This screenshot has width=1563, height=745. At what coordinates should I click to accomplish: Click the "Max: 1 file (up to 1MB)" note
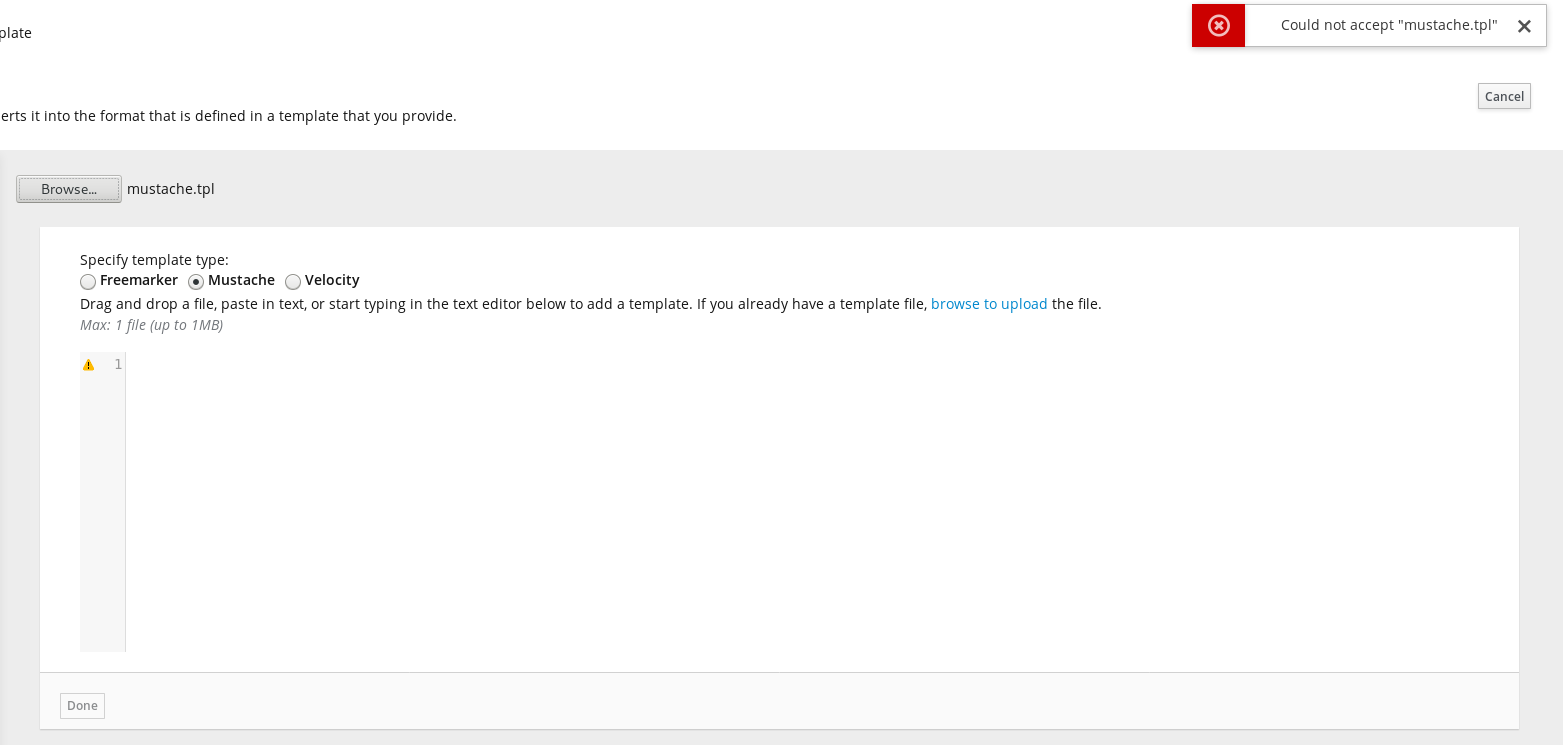pos(151,325)
